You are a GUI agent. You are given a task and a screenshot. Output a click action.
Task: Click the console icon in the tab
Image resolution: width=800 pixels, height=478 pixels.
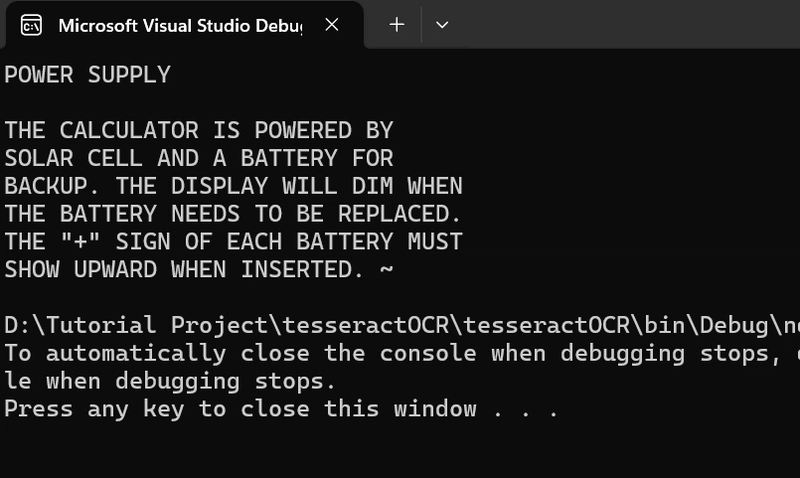[31, 25]
